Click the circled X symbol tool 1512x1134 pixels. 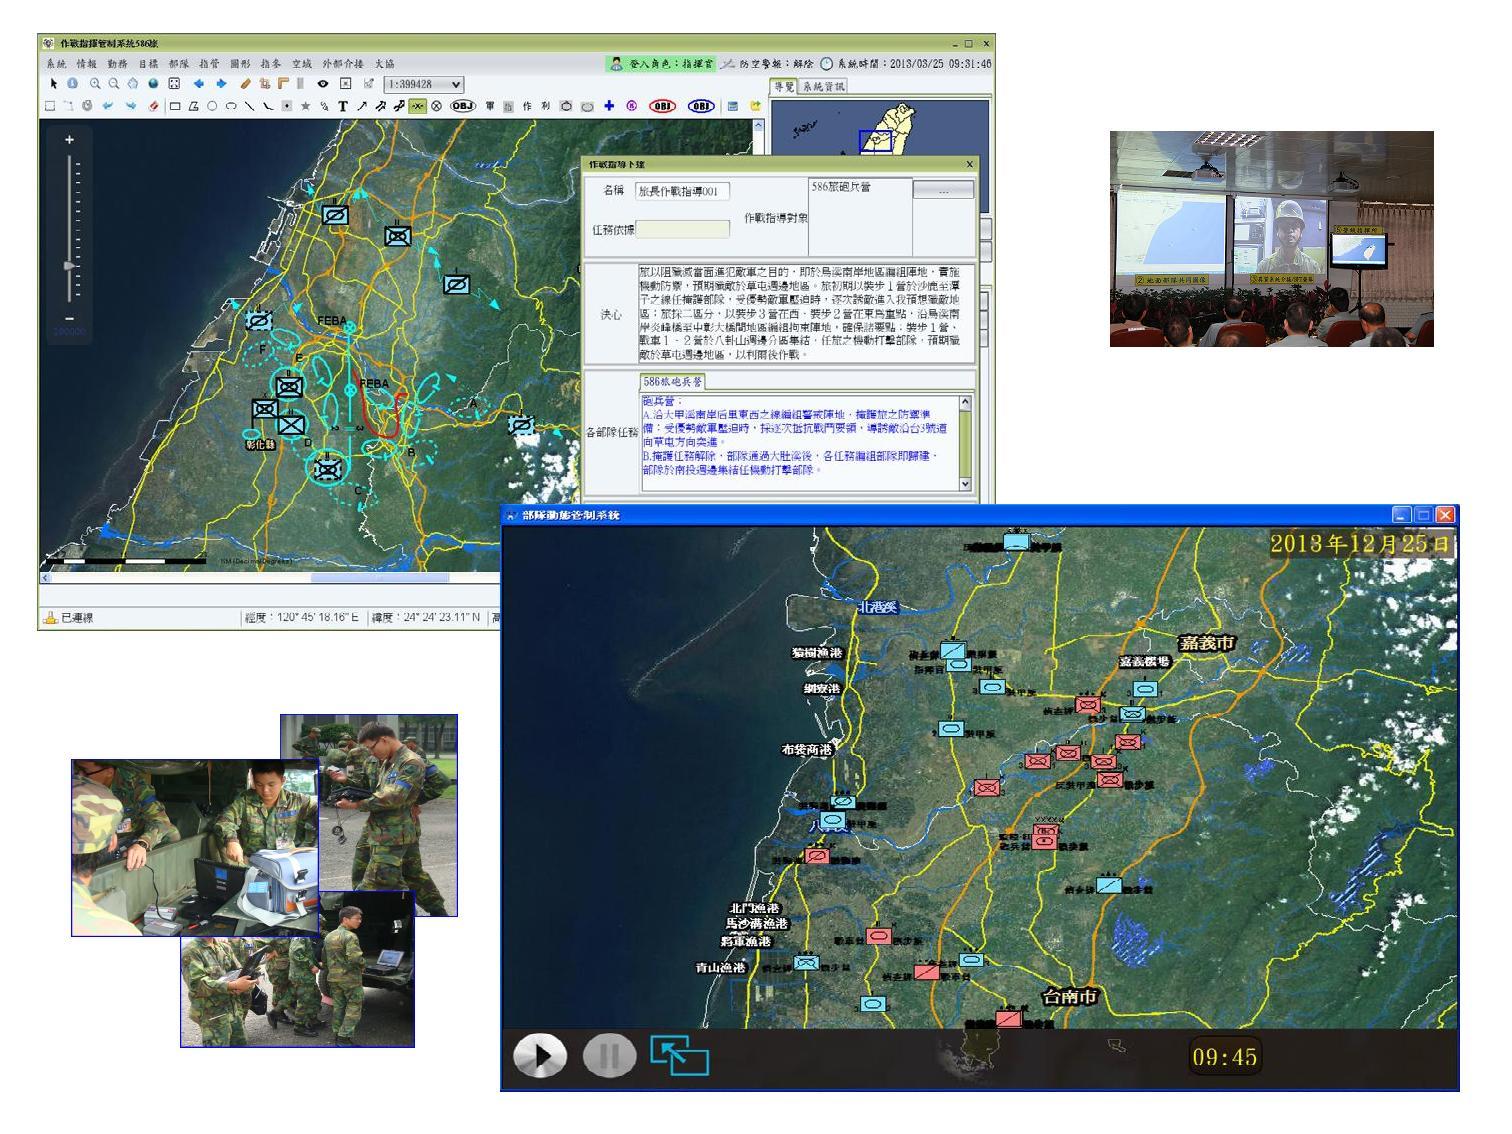[436, 106]
